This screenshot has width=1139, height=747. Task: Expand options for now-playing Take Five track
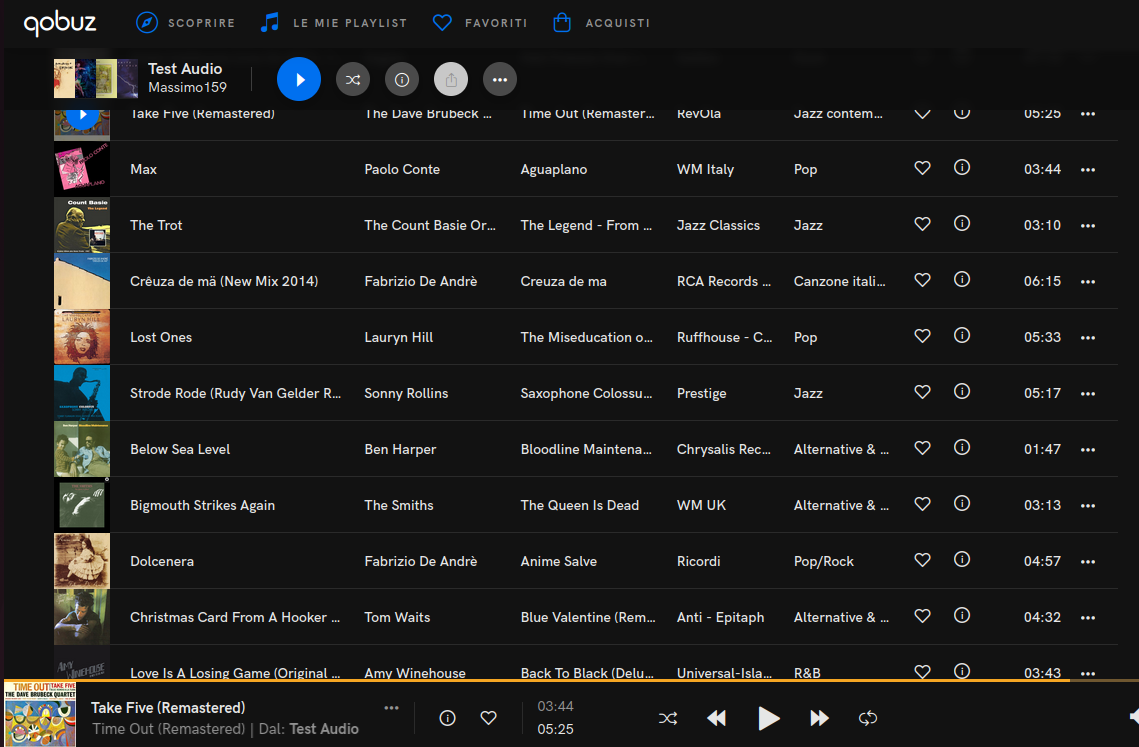click(x=391, y=708)
